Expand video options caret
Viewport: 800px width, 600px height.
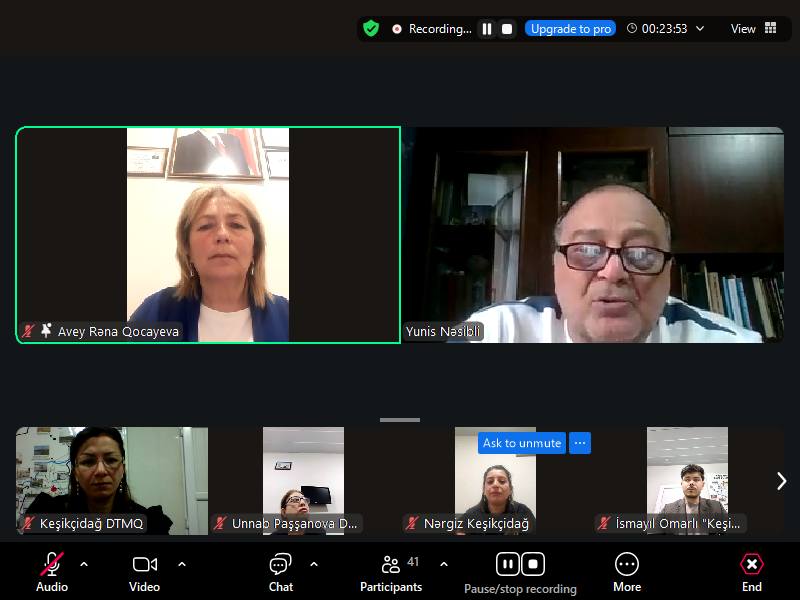click(x=182, y=564)
